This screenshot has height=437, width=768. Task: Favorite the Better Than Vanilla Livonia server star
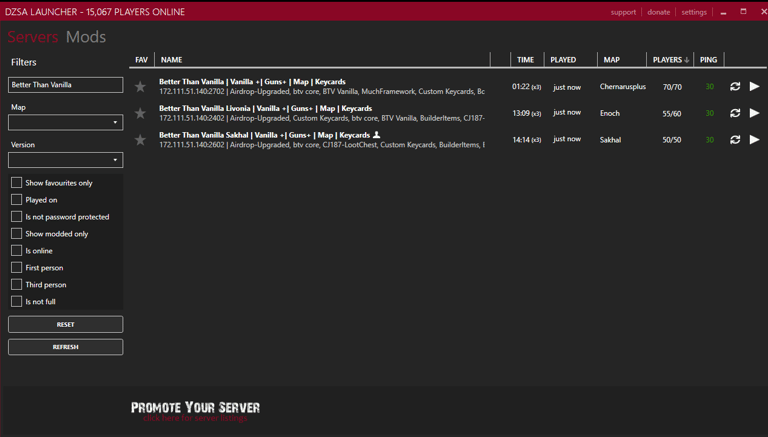click(140, 113)
